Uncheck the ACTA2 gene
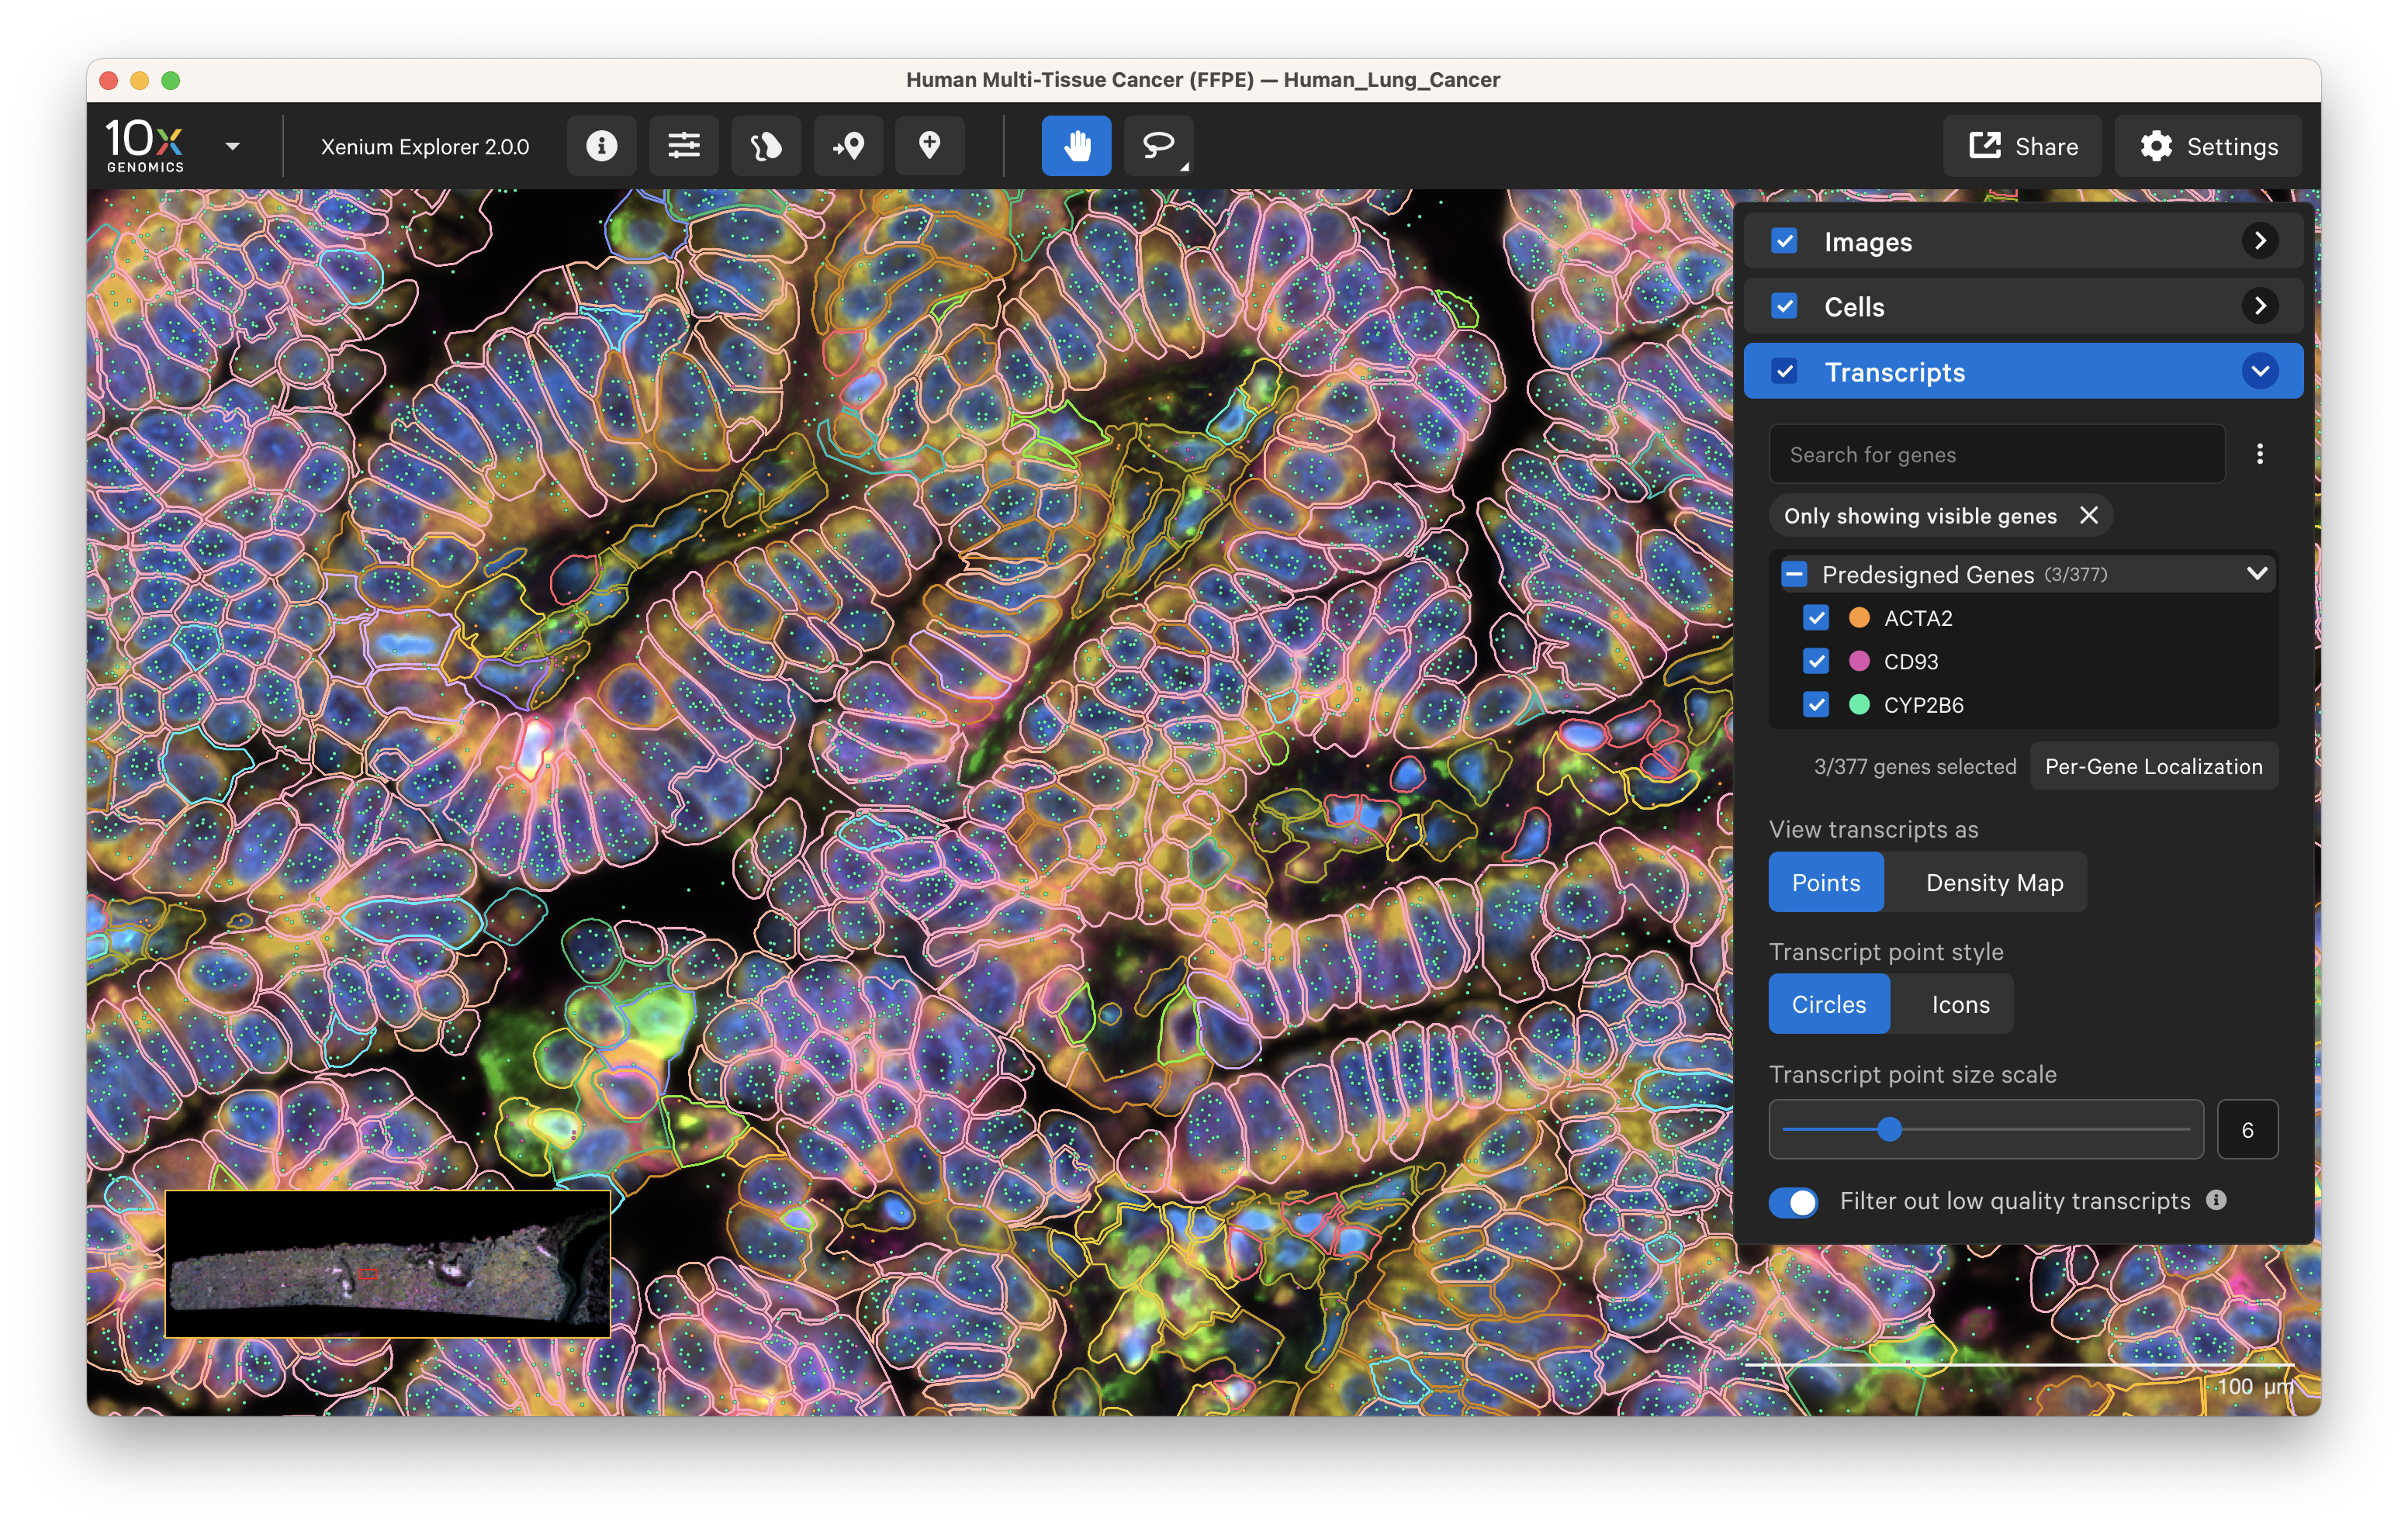Image resolution: width=2408 pixels, height=1531 pixels. point(1816,618)
